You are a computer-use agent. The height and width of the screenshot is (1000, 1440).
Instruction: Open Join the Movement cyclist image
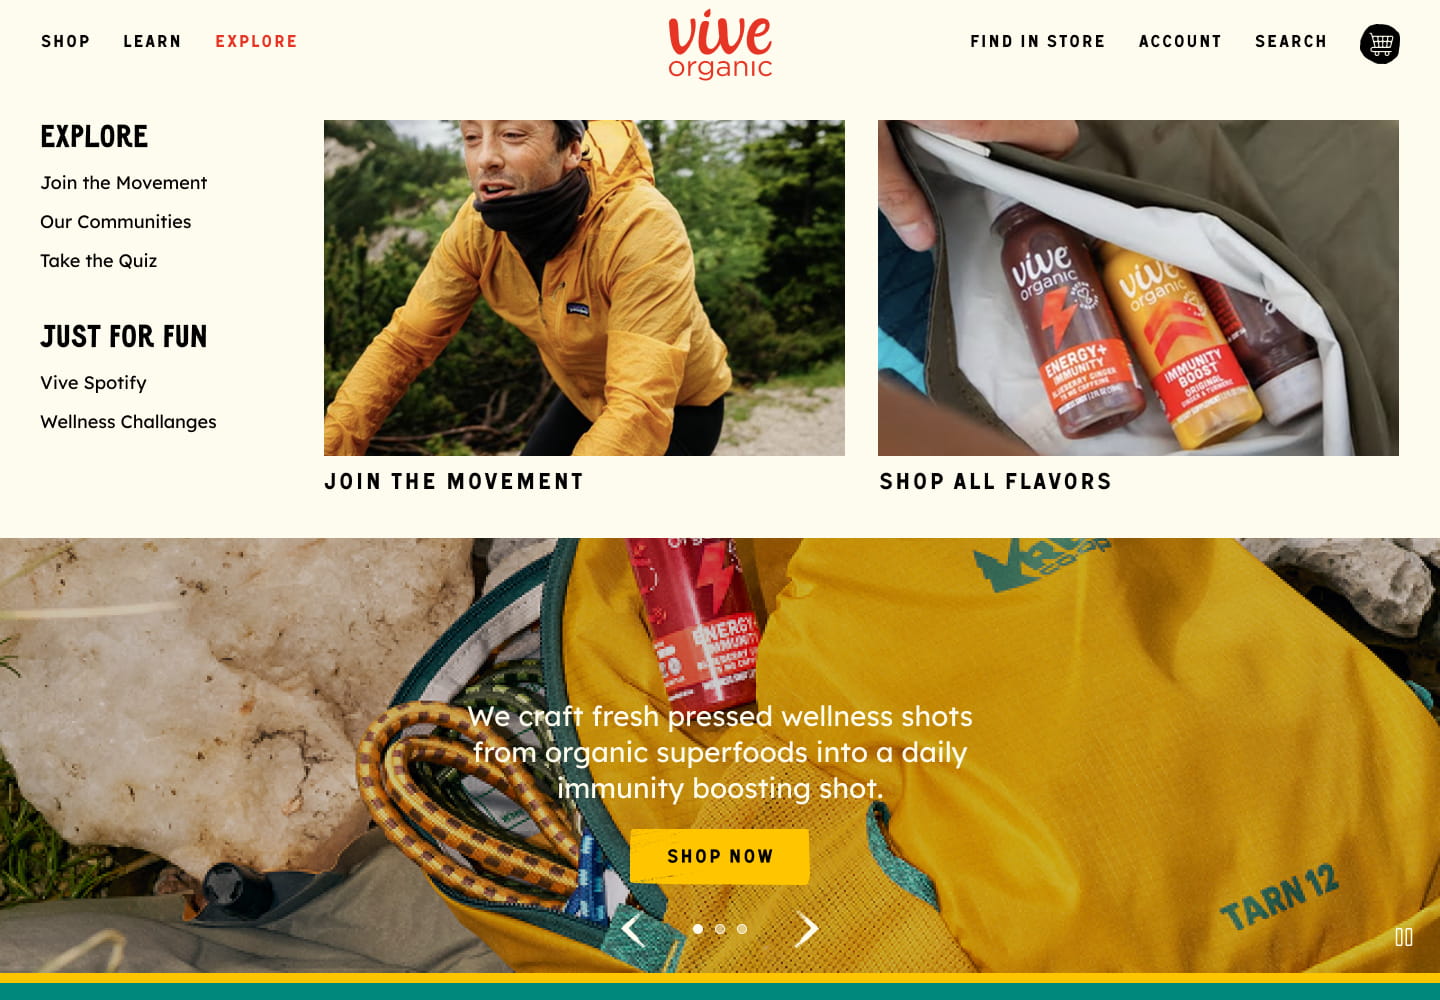click(x=584, y=288)
